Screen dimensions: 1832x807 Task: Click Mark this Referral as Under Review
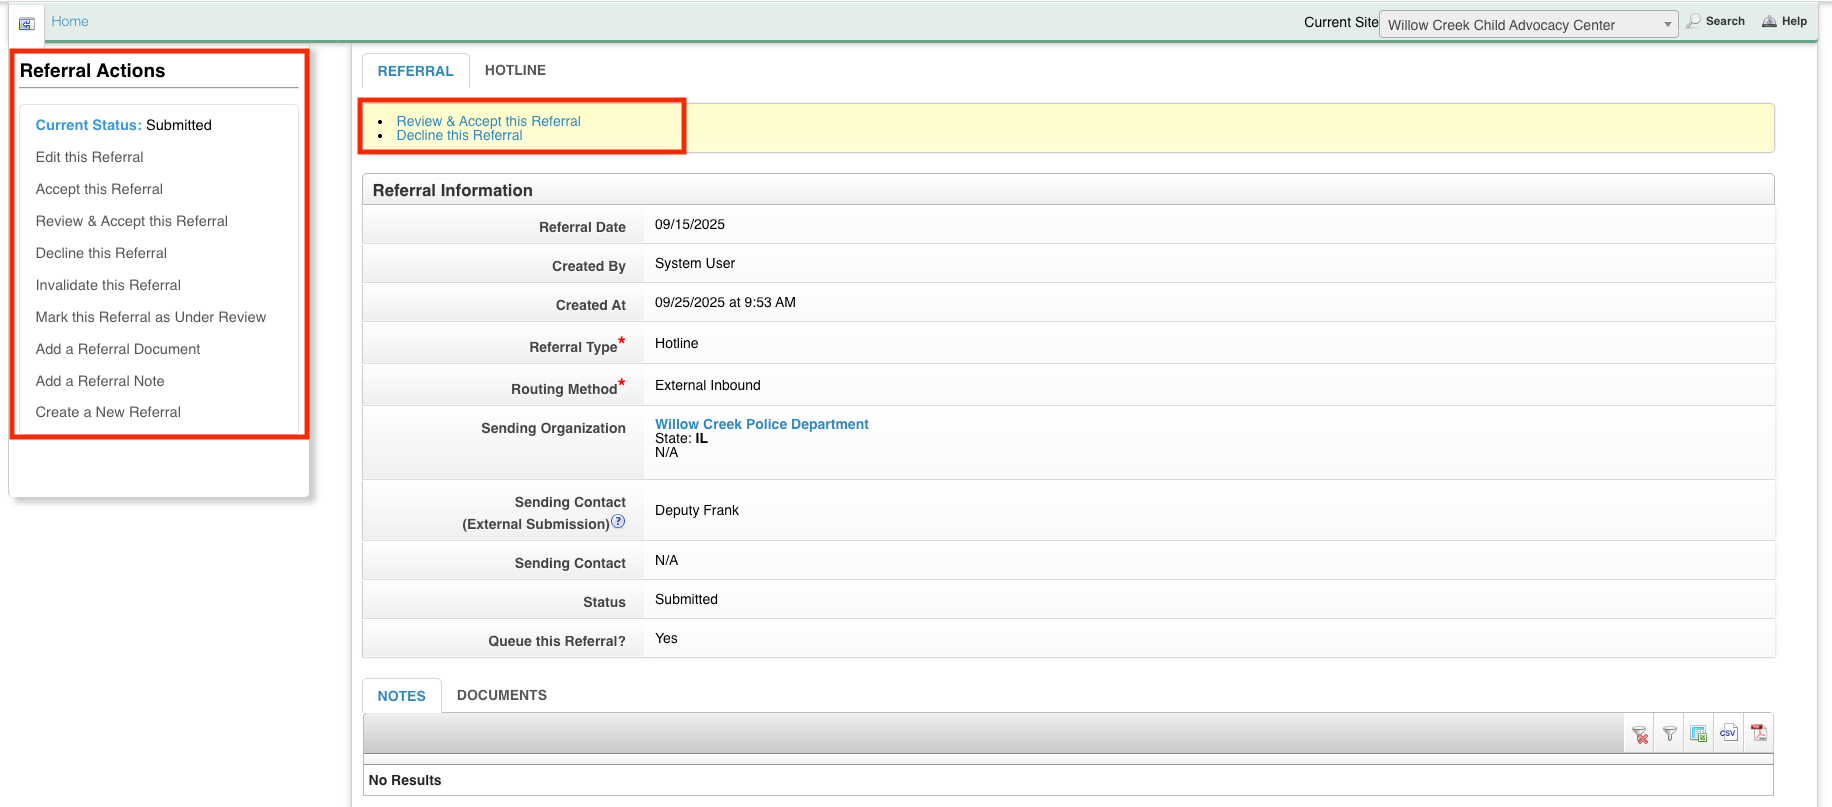[150, 317]
